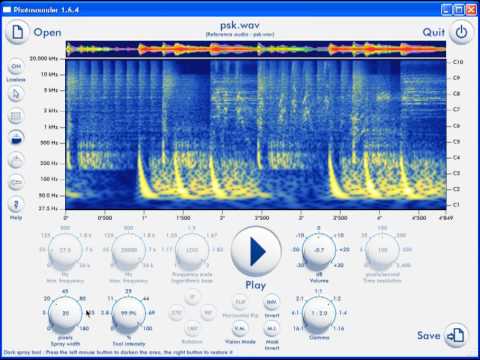Click the Quit text label
Image resolution: width=480 pixels, height=360 pixels.
(433, 33)
